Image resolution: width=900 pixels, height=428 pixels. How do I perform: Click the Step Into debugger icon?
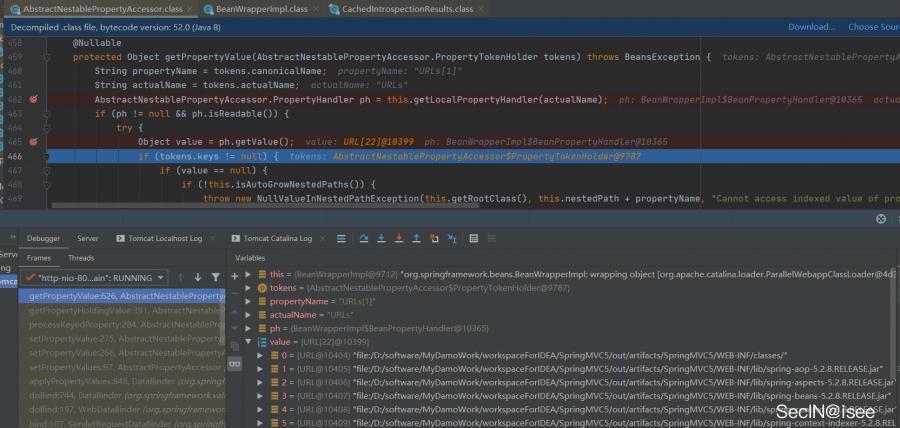click(x=381, y=239)
